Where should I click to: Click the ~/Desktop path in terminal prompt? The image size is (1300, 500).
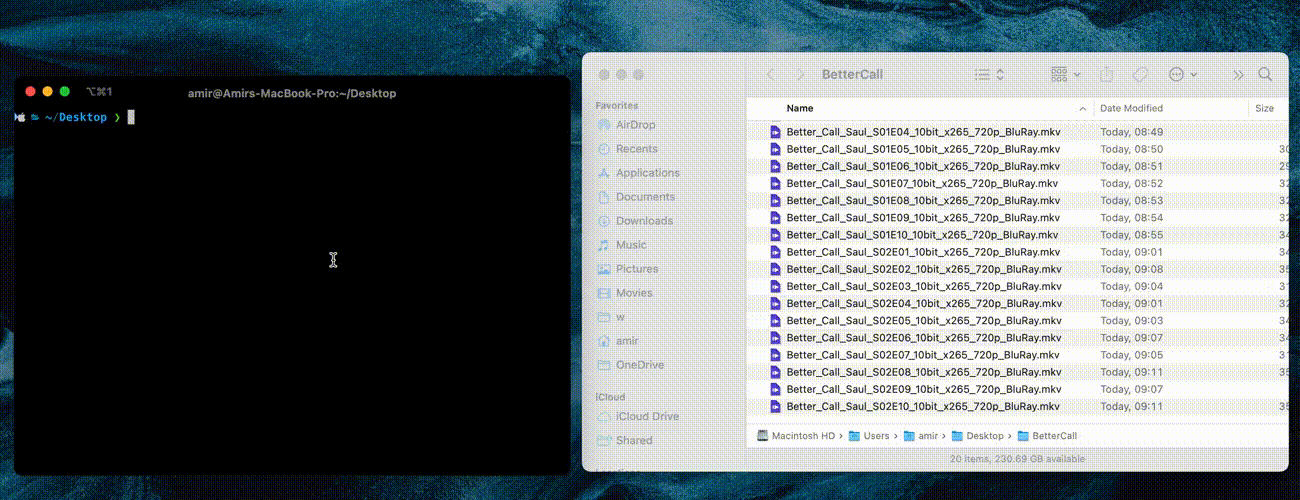coord(75,118)
